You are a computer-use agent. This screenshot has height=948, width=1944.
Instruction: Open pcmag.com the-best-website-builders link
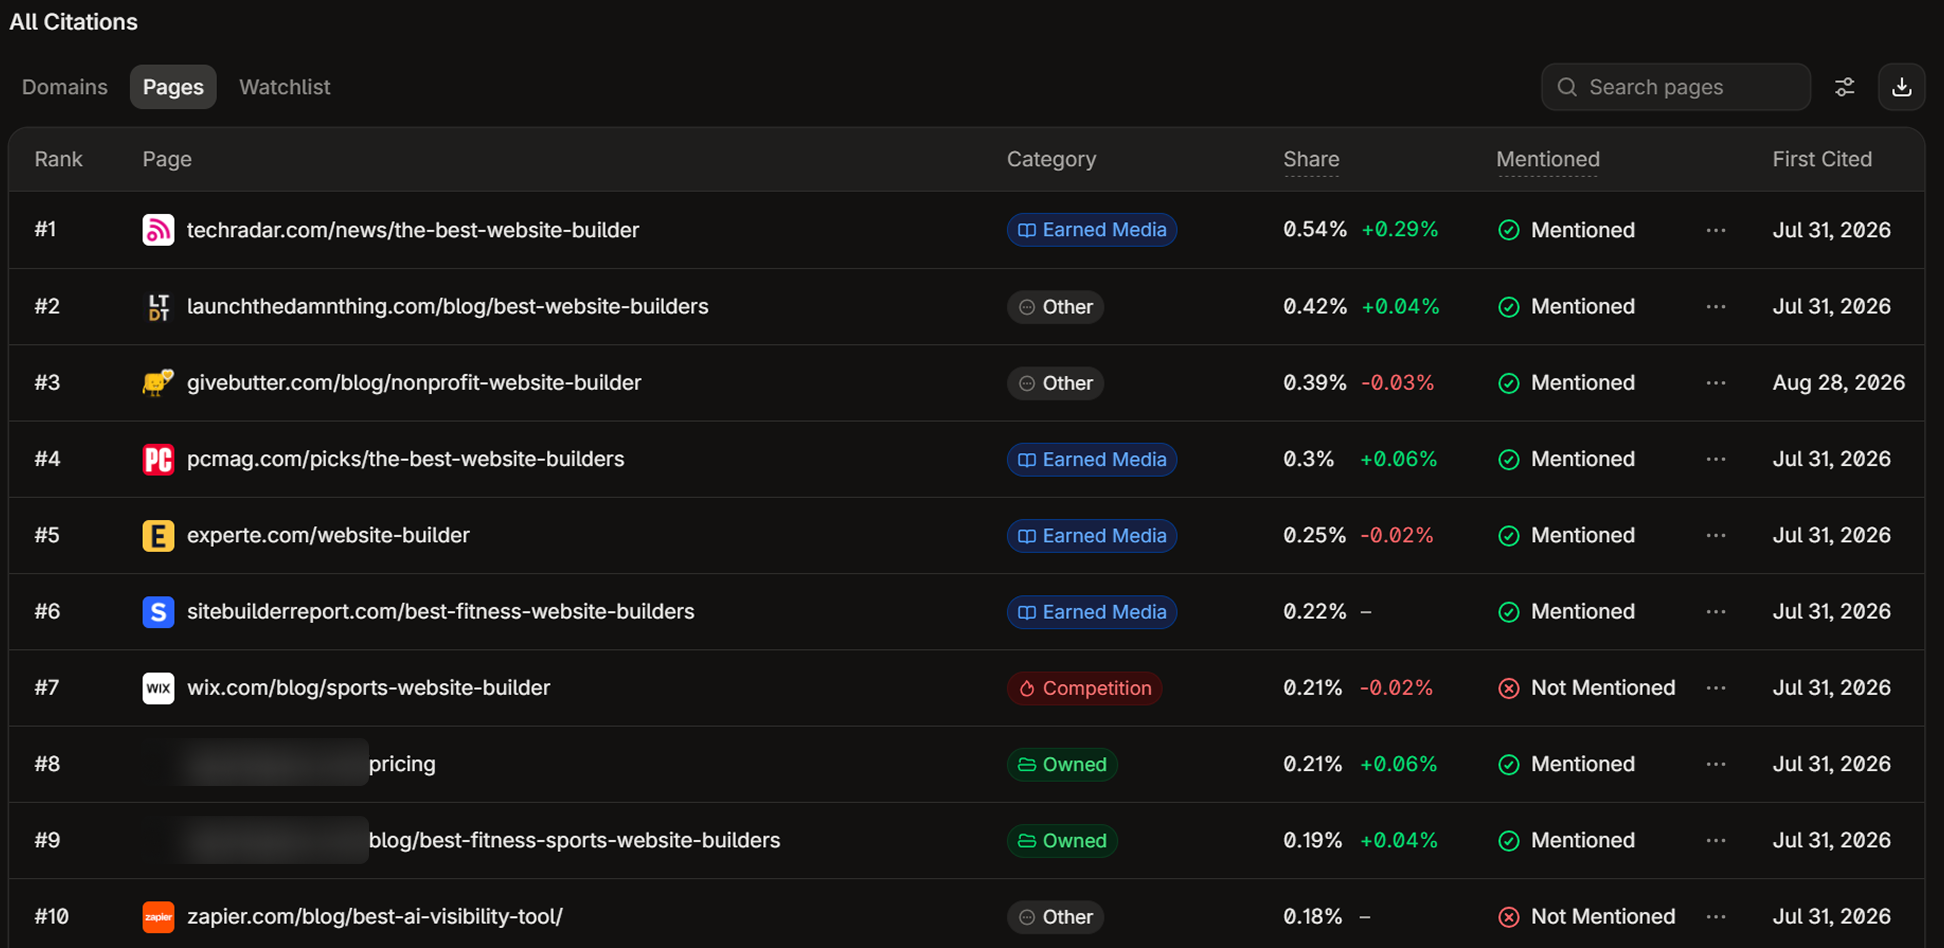[405, 459]
